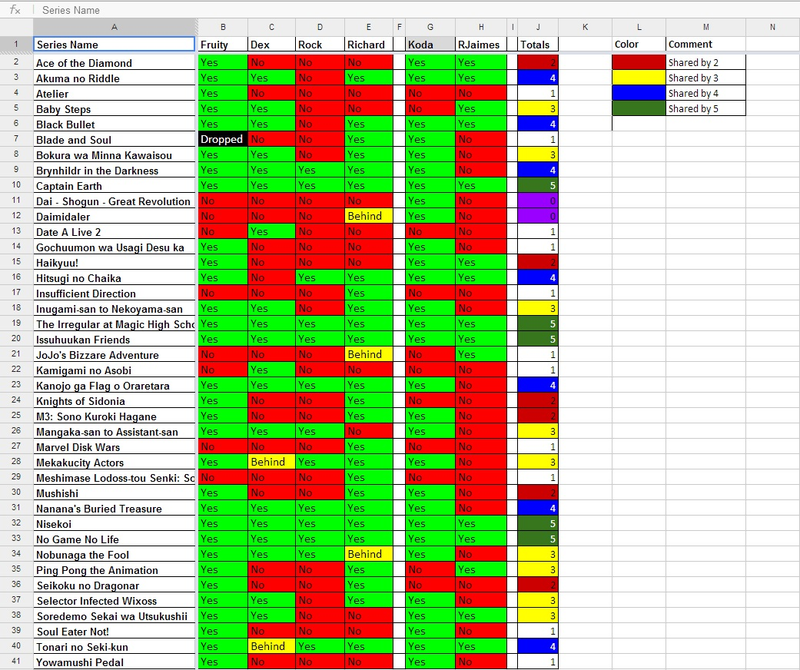Click the blue Shared by 4 swatch
The image size is (800, 670).
[639, 93]
